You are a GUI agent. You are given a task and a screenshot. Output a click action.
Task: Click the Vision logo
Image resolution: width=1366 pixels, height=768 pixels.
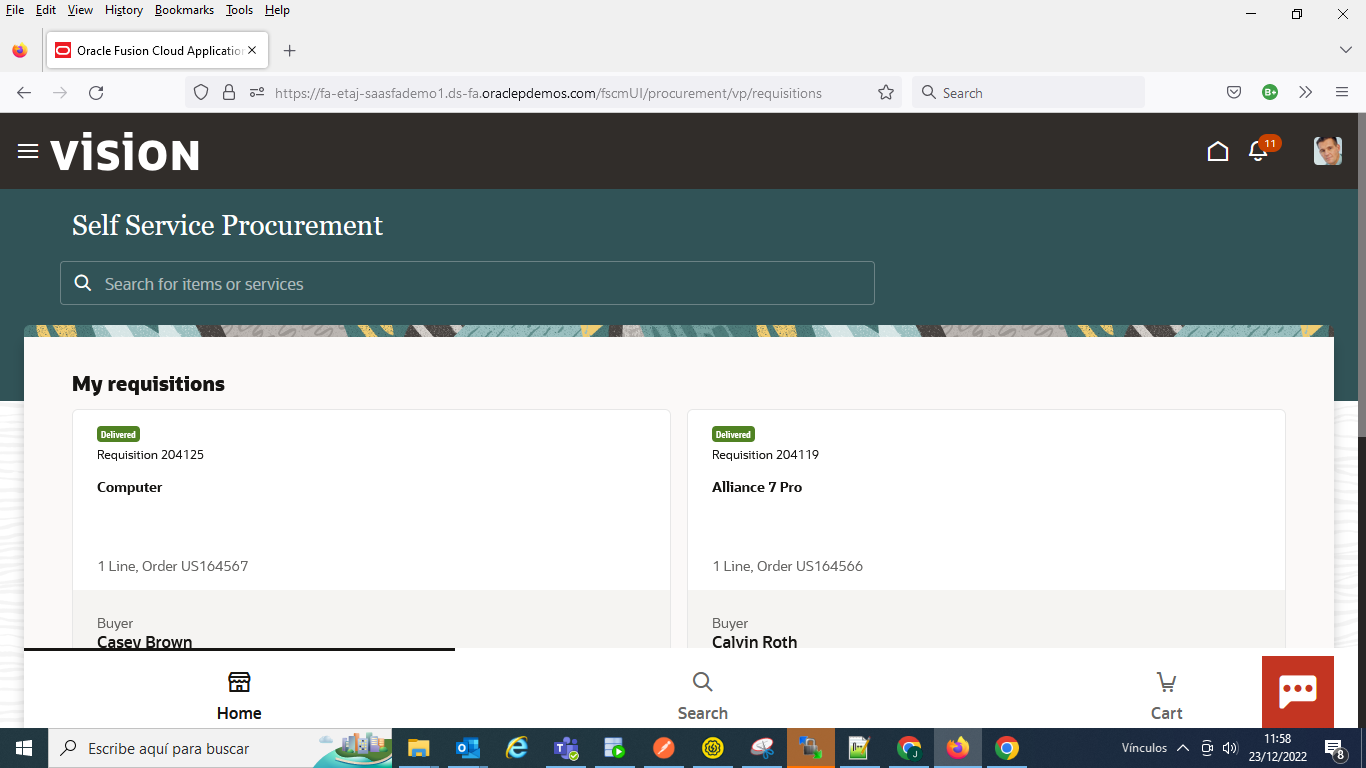coord(125,153)
